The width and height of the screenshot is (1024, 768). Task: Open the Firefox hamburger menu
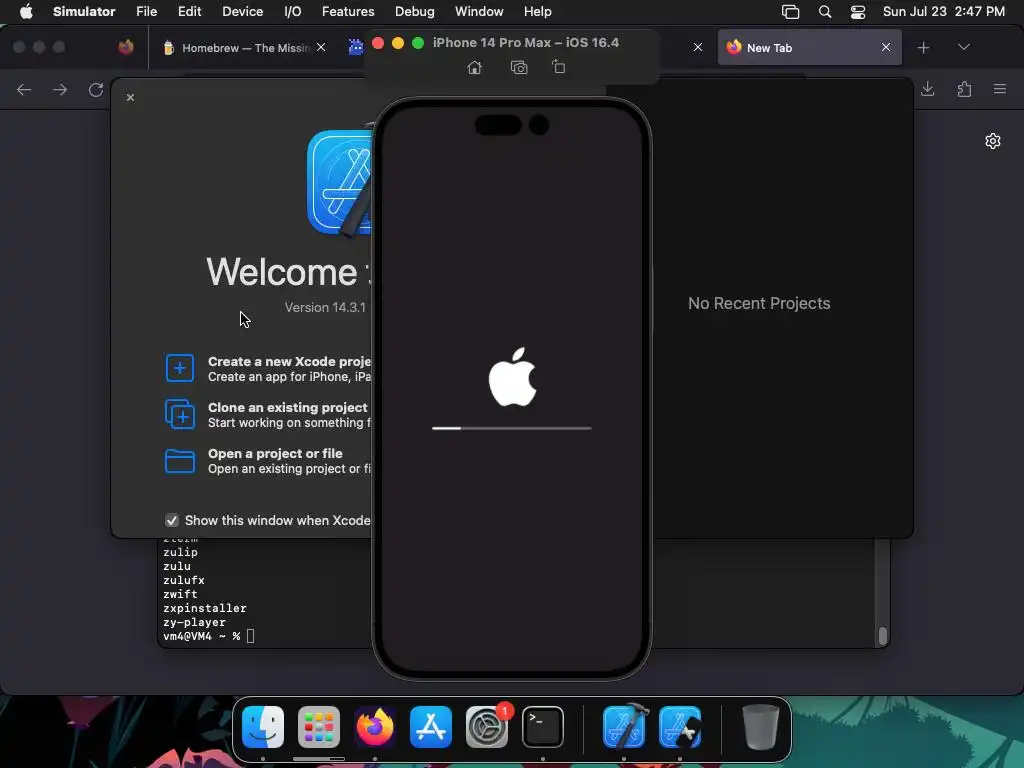1000,89
